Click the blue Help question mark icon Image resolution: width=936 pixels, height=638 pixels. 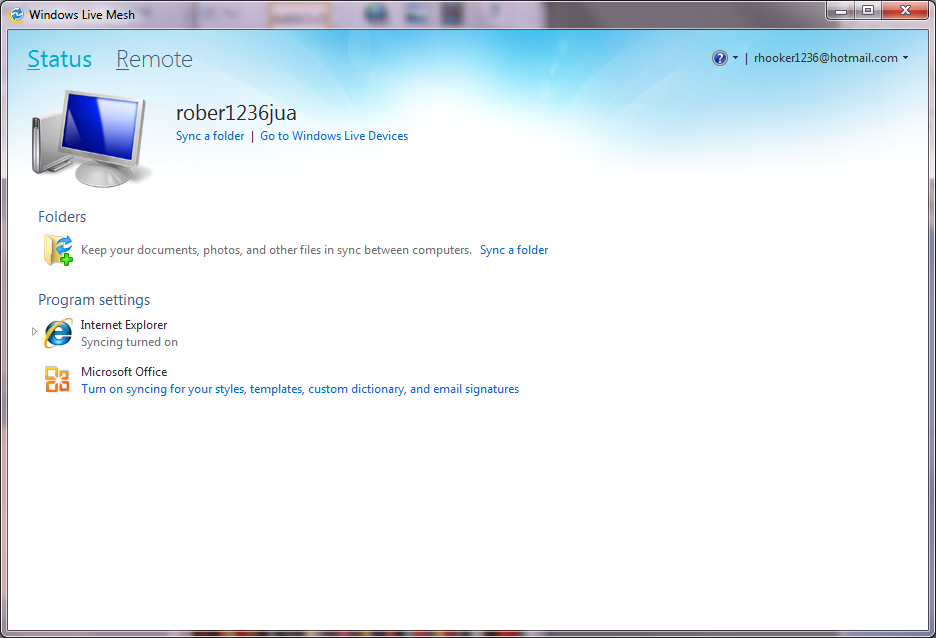(720, 58)
